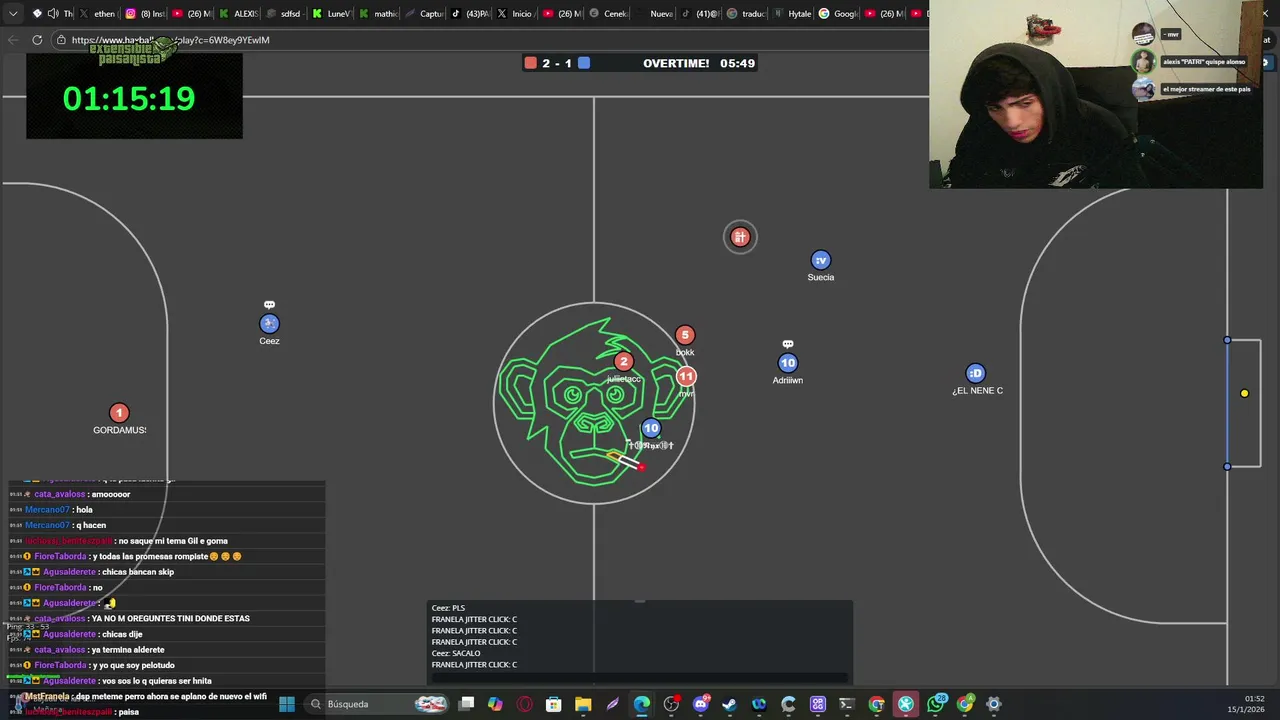Click 'ya termina alderete' chat message
The height and width of the screenshot is (720, 1280).
click(x=127, y=650)
